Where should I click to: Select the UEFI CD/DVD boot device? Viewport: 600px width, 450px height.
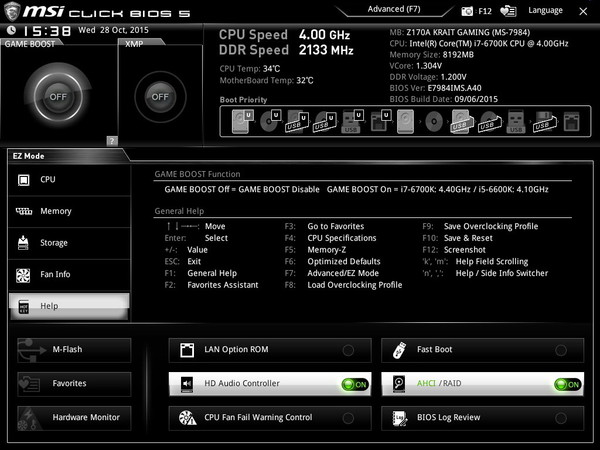tap(271, 121)
